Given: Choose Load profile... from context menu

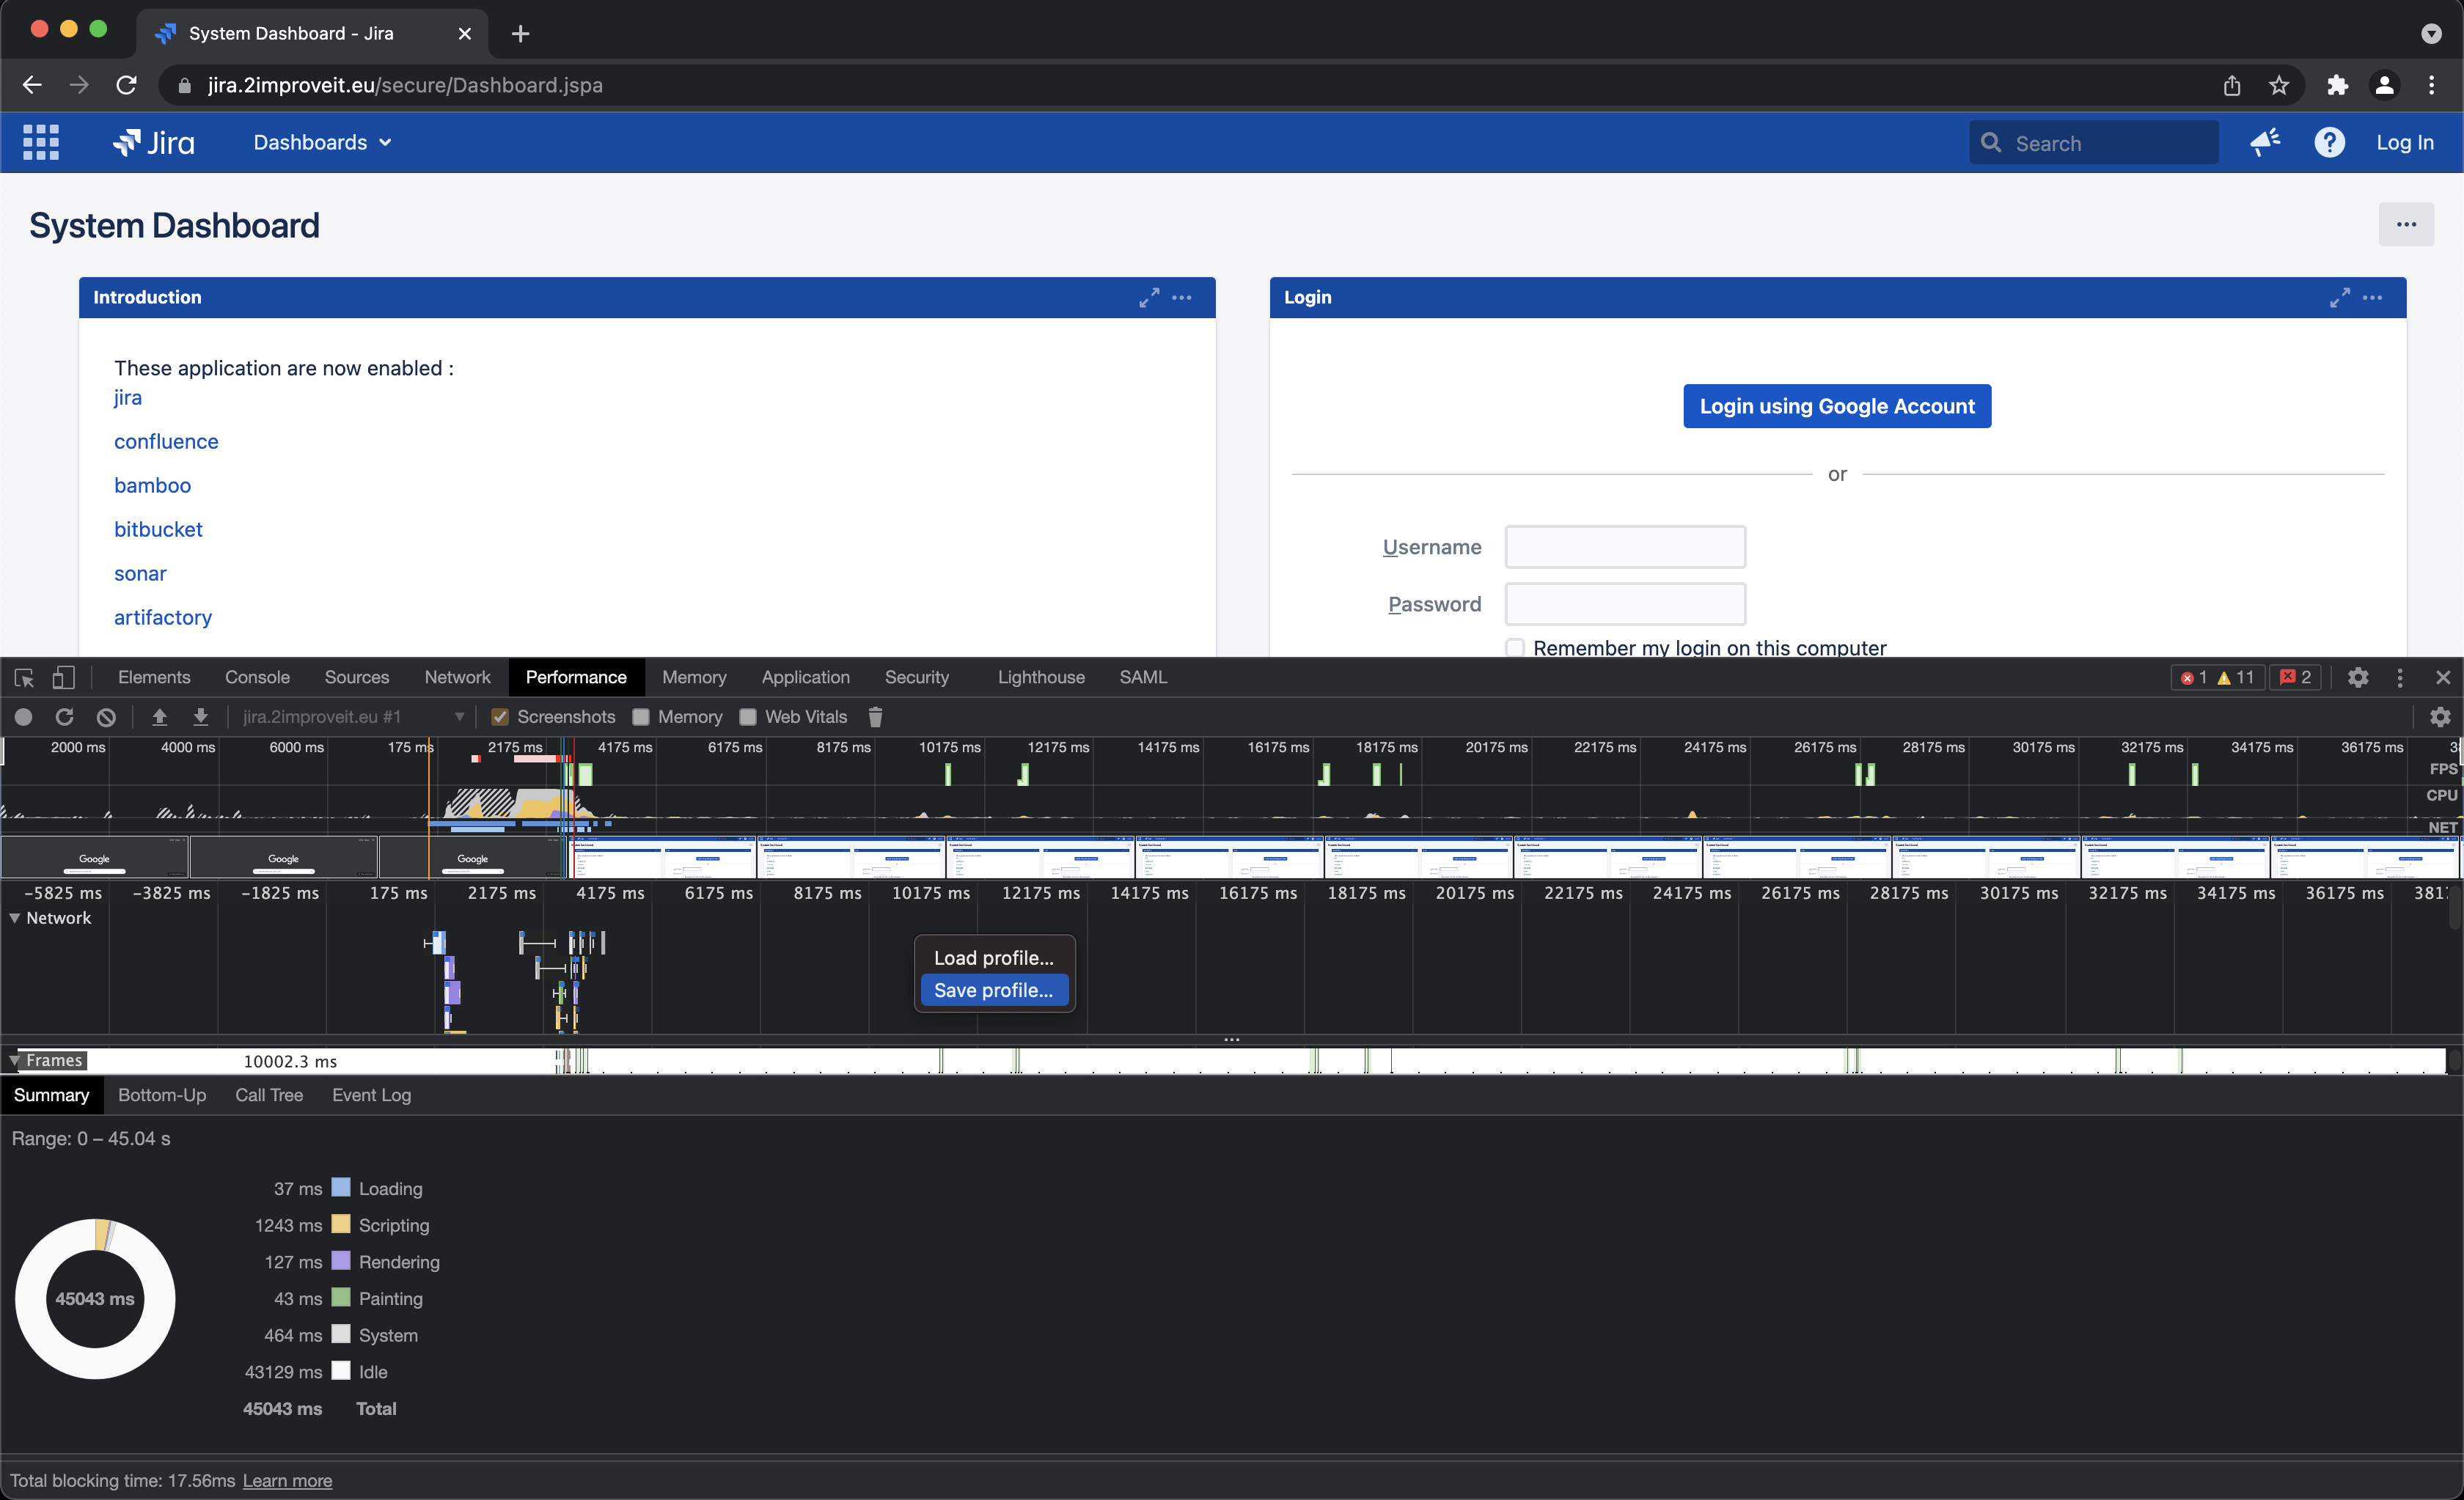Looking at the screenshot, I should [994, 958].
